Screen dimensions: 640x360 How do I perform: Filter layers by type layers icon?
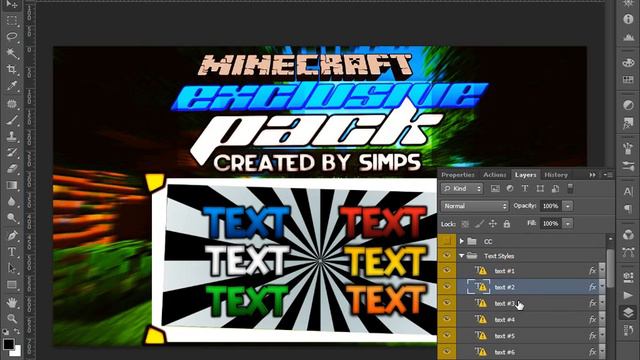tap(525, 189)
